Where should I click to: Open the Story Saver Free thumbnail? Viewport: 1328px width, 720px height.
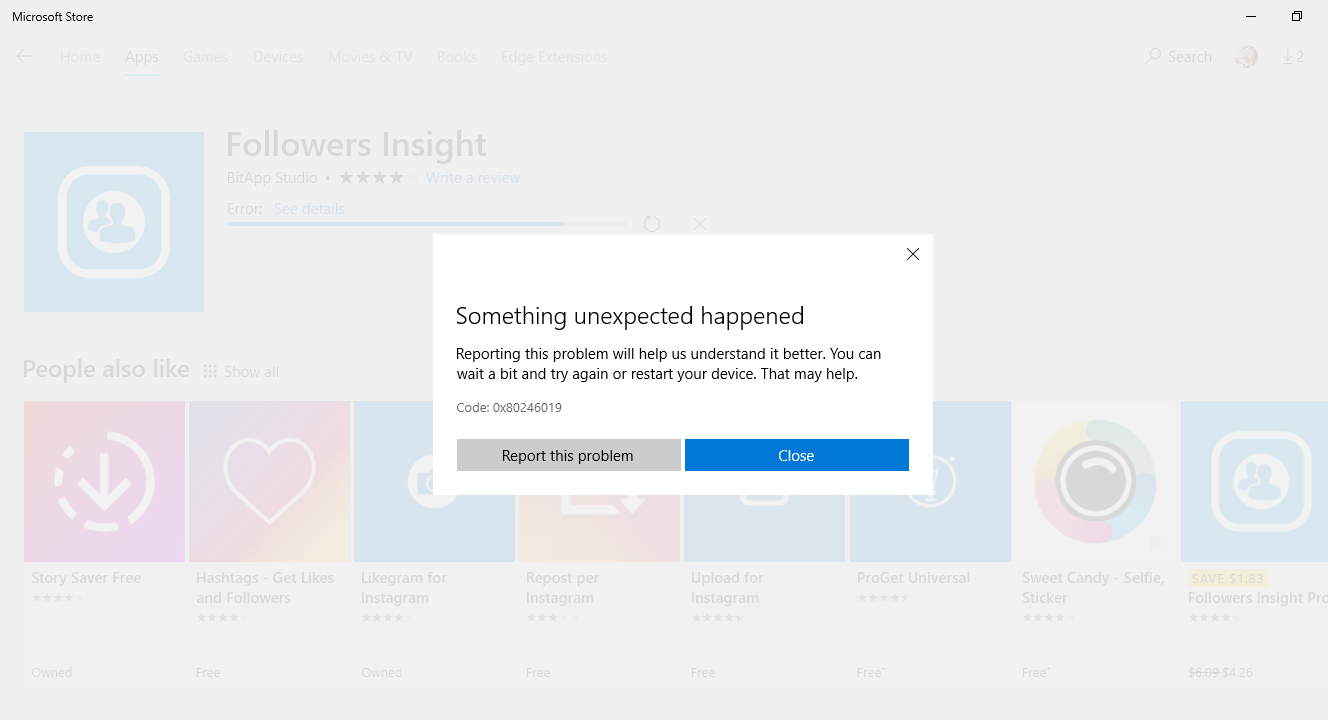click(104, 481)
